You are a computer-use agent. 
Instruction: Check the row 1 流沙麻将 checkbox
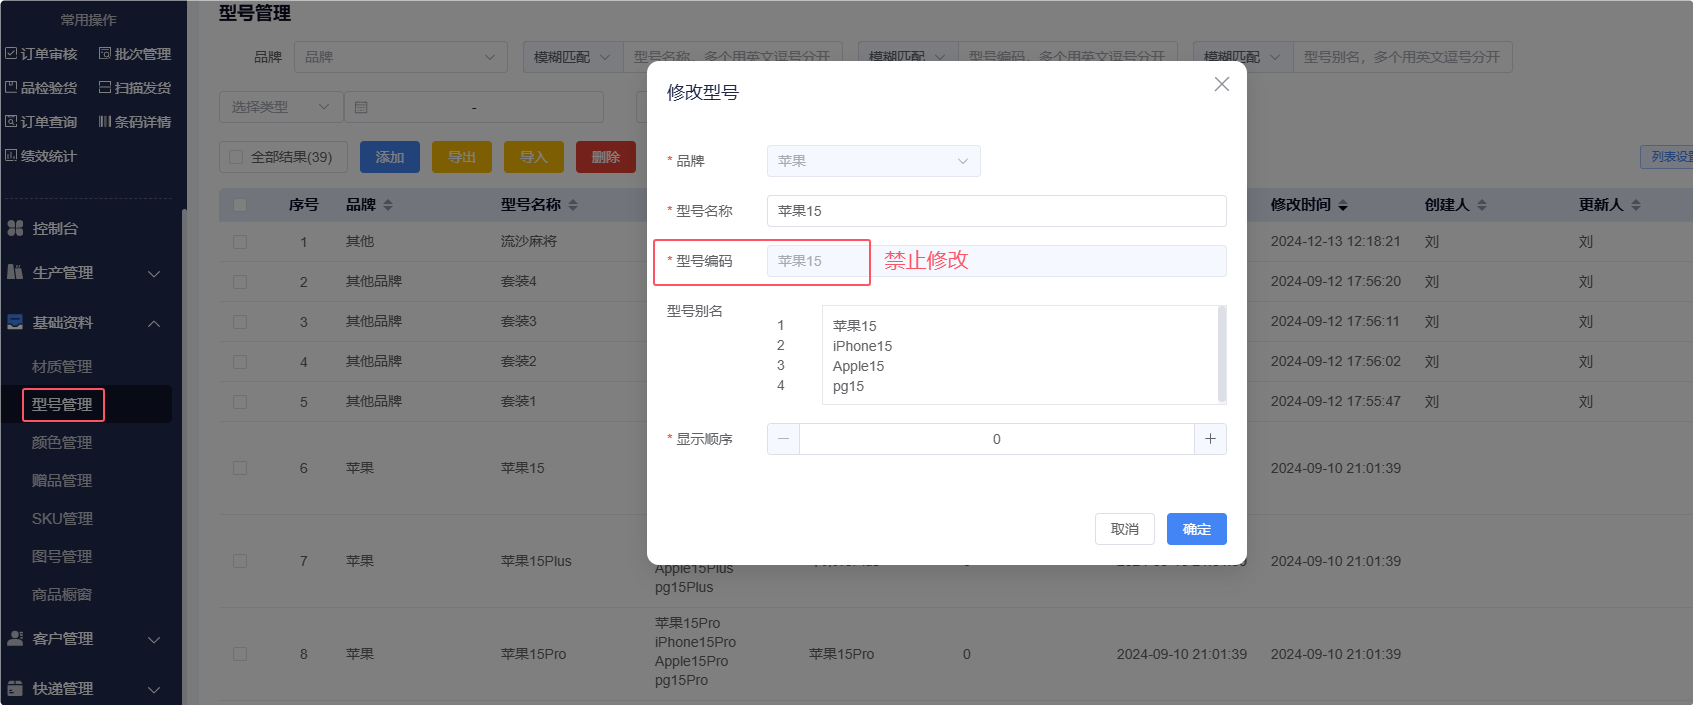(x=240, y=242)
